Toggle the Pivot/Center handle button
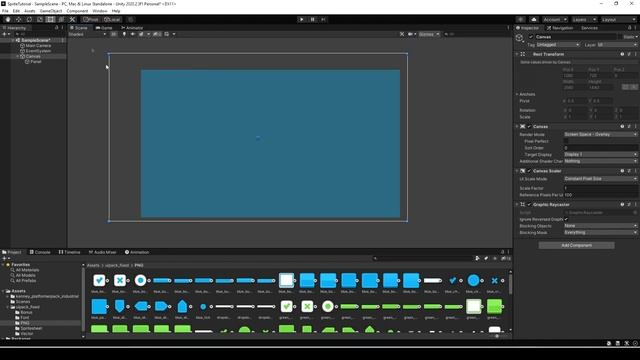Image resolution: width=640 pixels, height=360 pixels. 91,20
